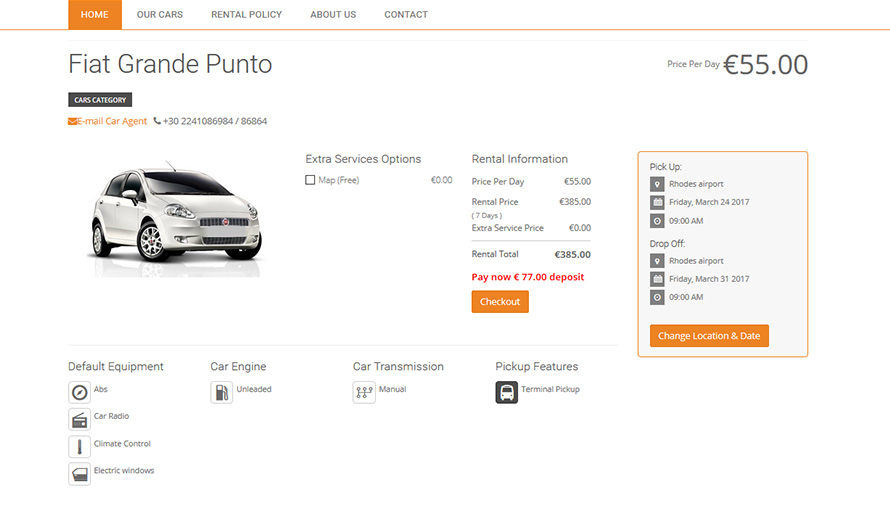890x523 pixels.
Task: Click the Electric windows icon
Action: coord(79,474)
